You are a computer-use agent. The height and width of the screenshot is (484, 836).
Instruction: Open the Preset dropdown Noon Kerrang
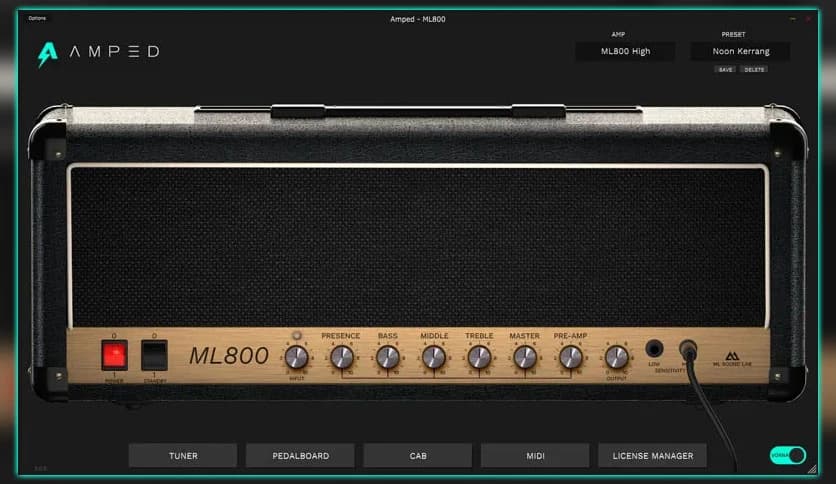tap(741, 51)
